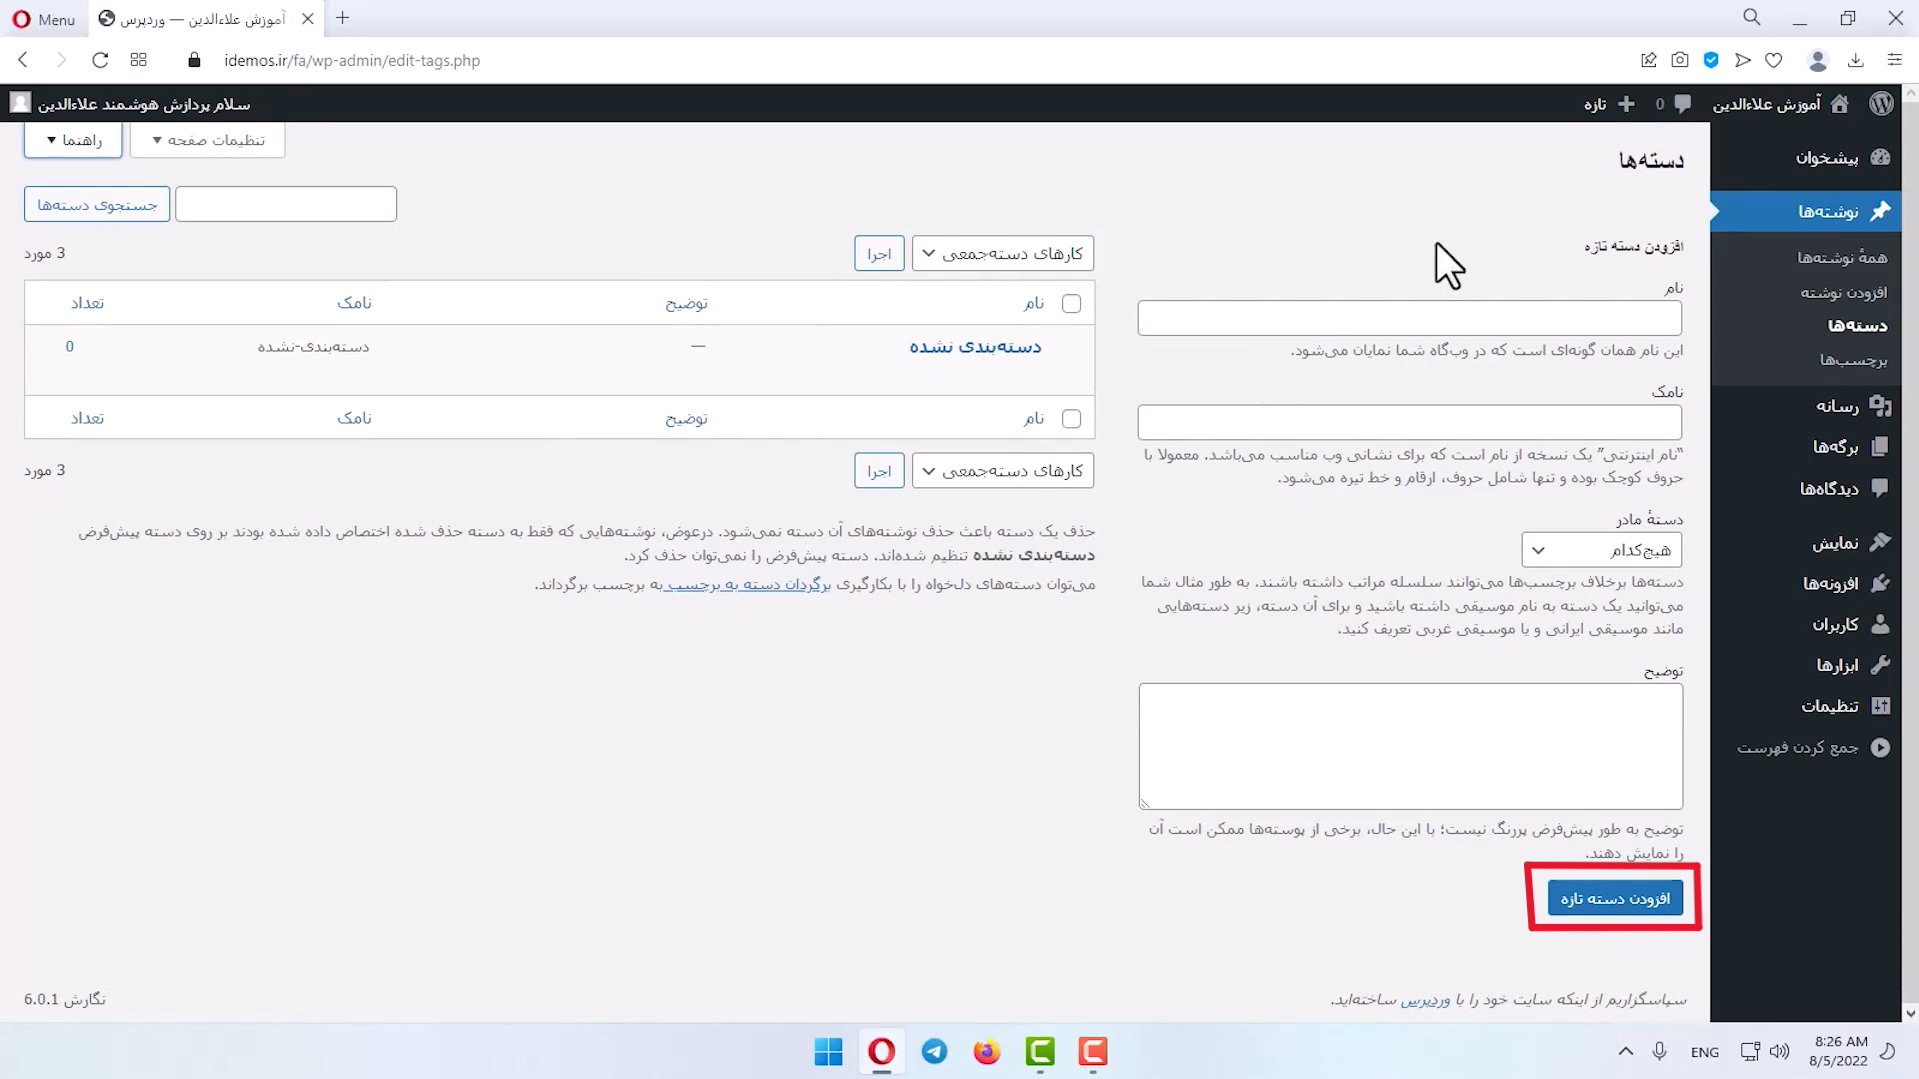Open the WordPress logo menu
The height and width of the screenshot is (1079, 1919).
pos(1881,104)
